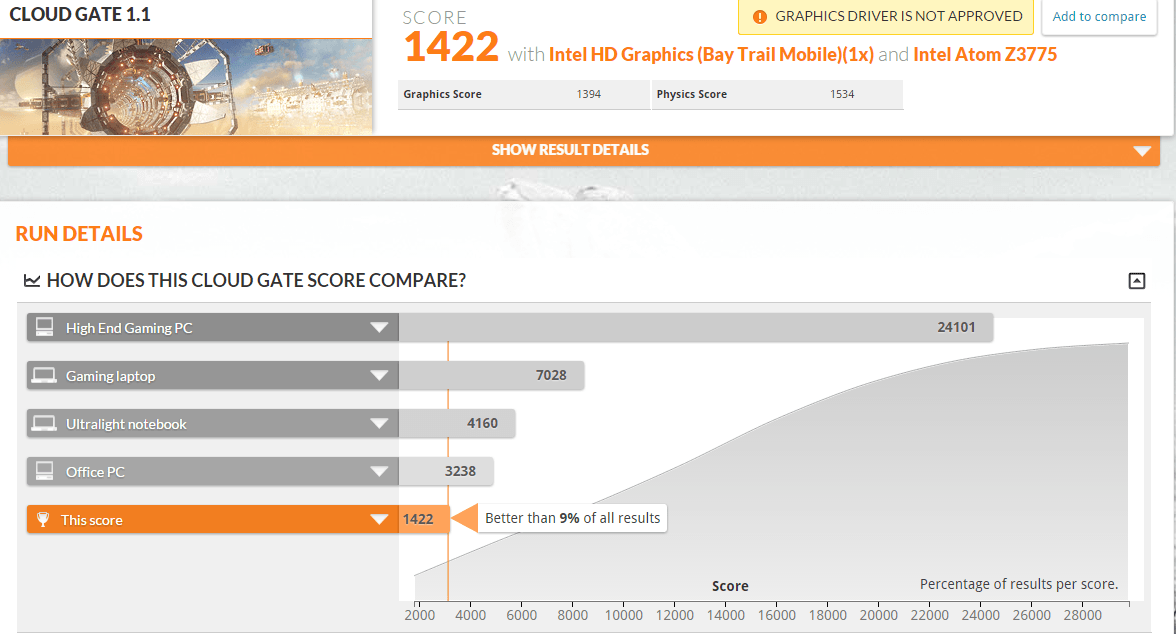Click the chart icon beside comparison heading

(32, 281)
